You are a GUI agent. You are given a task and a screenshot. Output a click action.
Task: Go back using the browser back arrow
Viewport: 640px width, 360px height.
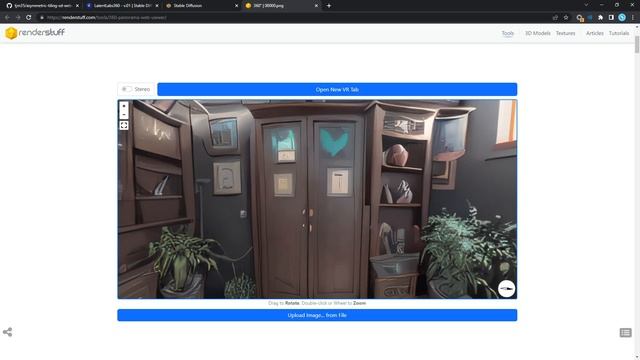click(7, 18)
